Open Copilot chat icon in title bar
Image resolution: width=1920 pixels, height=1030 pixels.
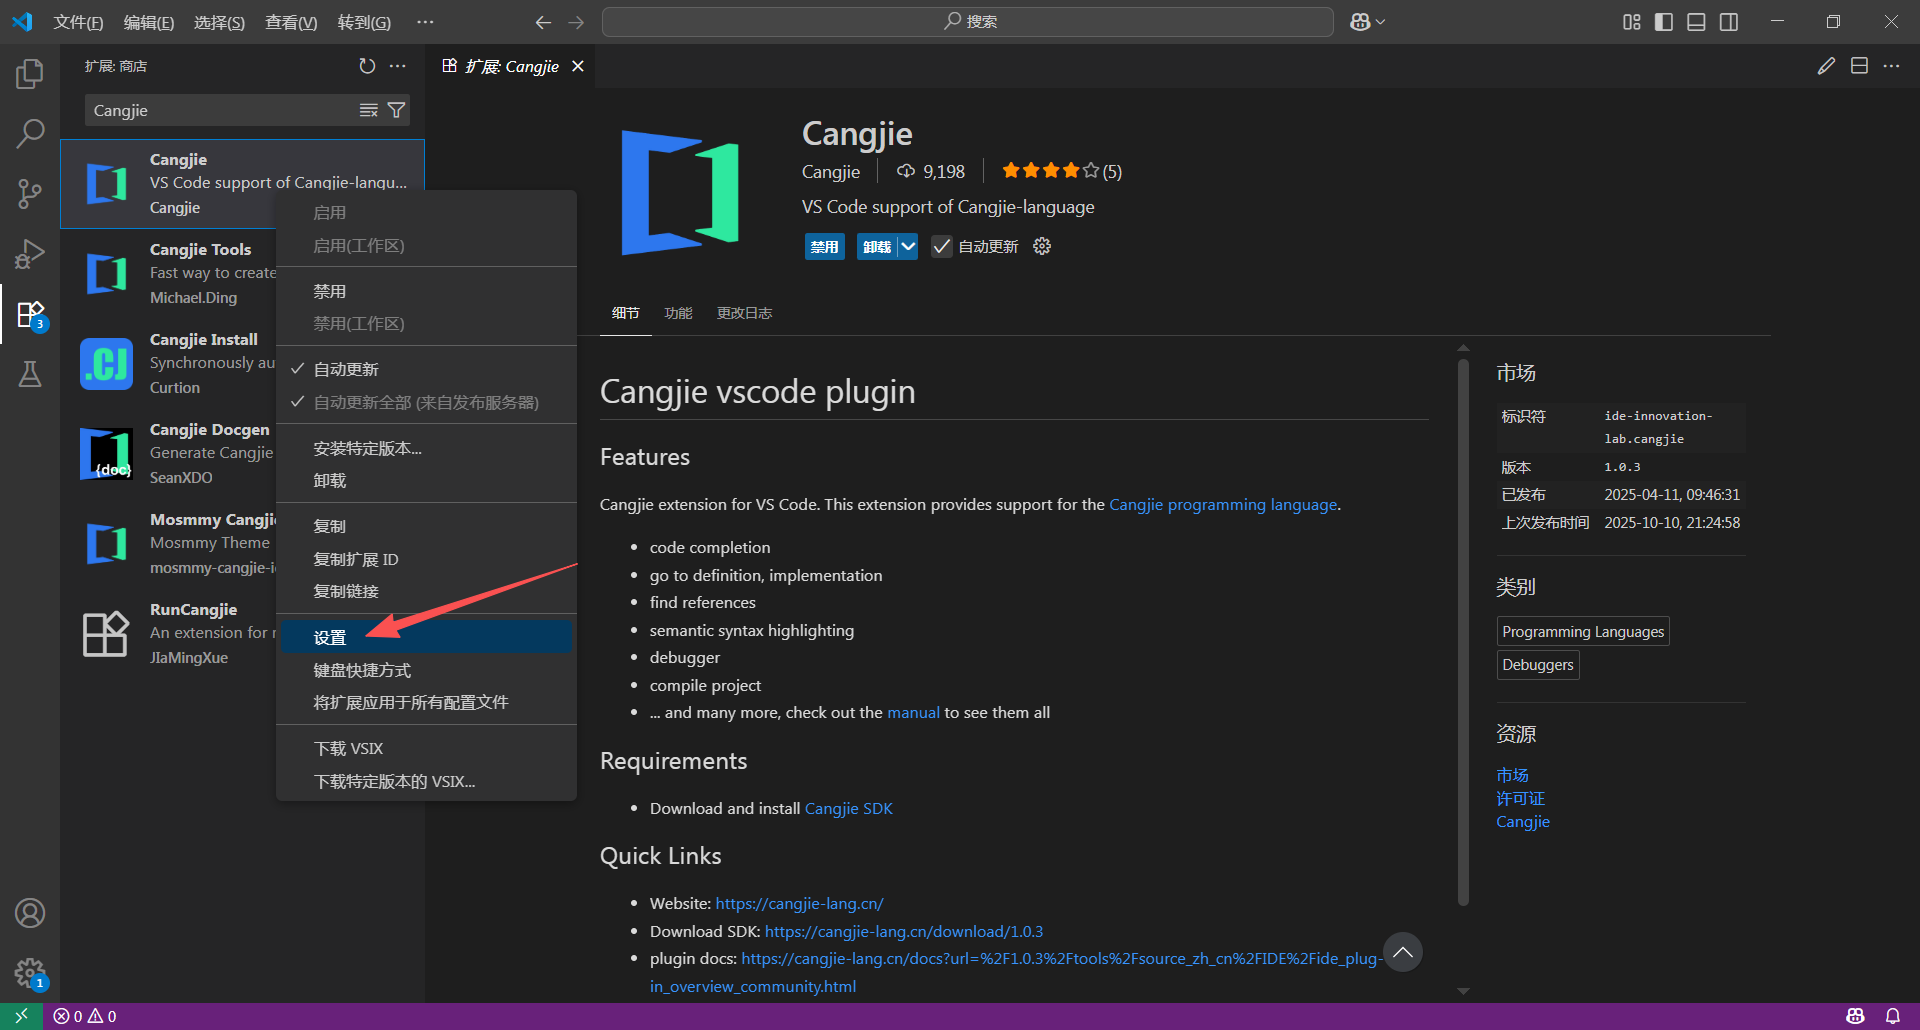[1360, 22]
